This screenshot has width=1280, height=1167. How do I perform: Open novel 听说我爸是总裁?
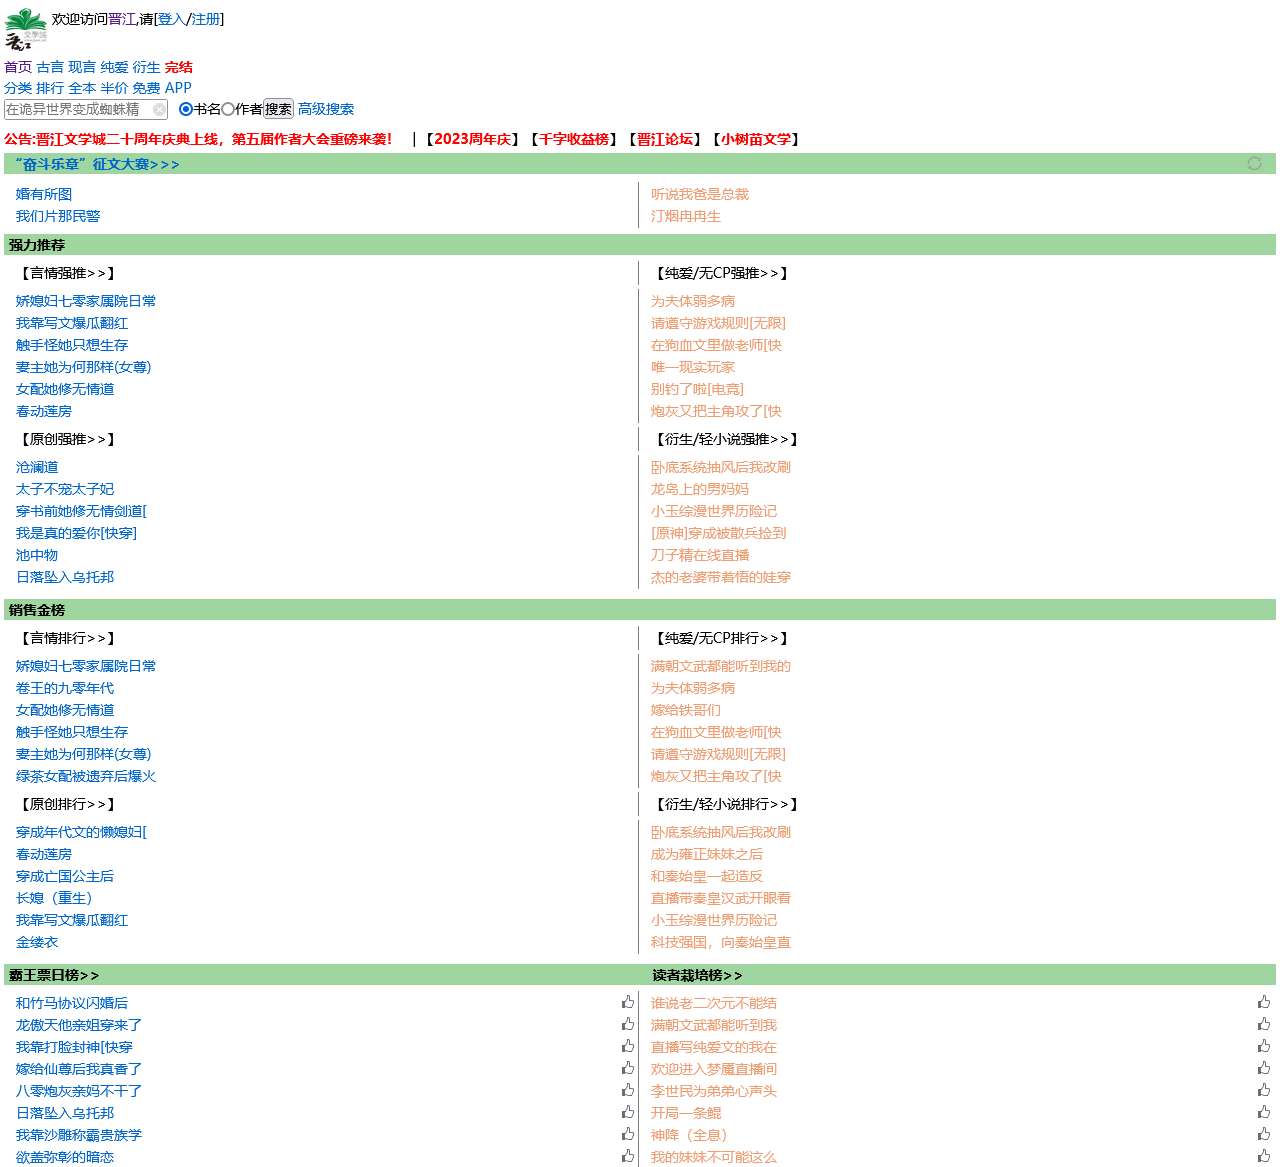pos(700,194)
